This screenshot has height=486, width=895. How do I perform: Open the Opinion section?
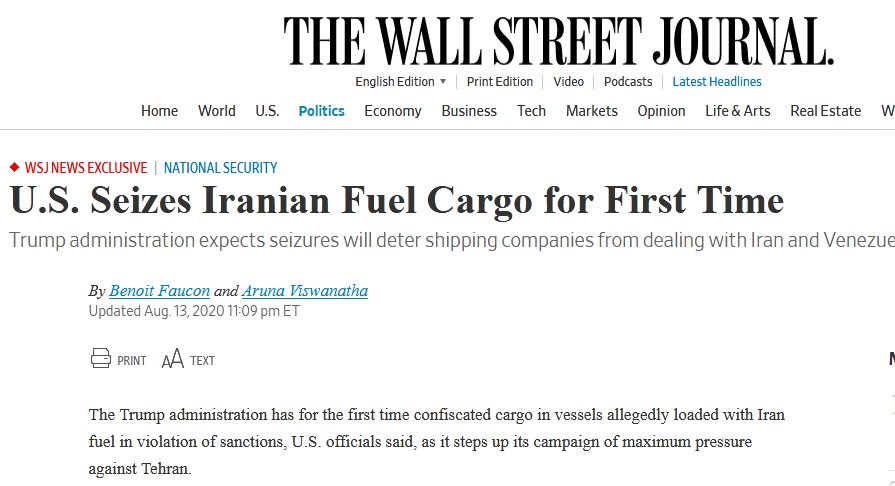click(x=661, y=111)
